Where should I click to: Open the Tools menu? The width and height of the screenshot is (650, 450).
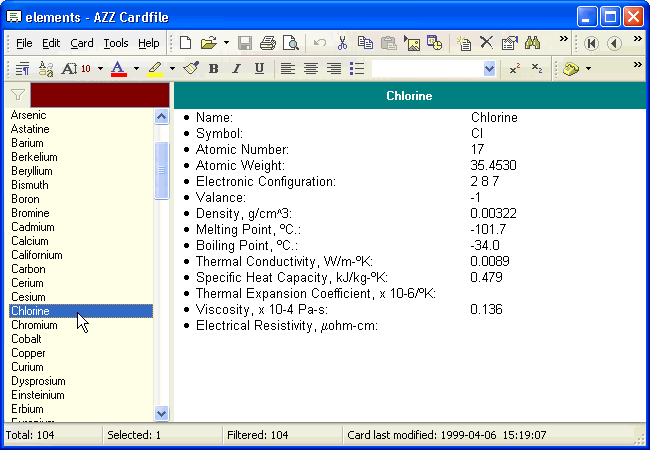pyautogui.click(x=116, y=43)
